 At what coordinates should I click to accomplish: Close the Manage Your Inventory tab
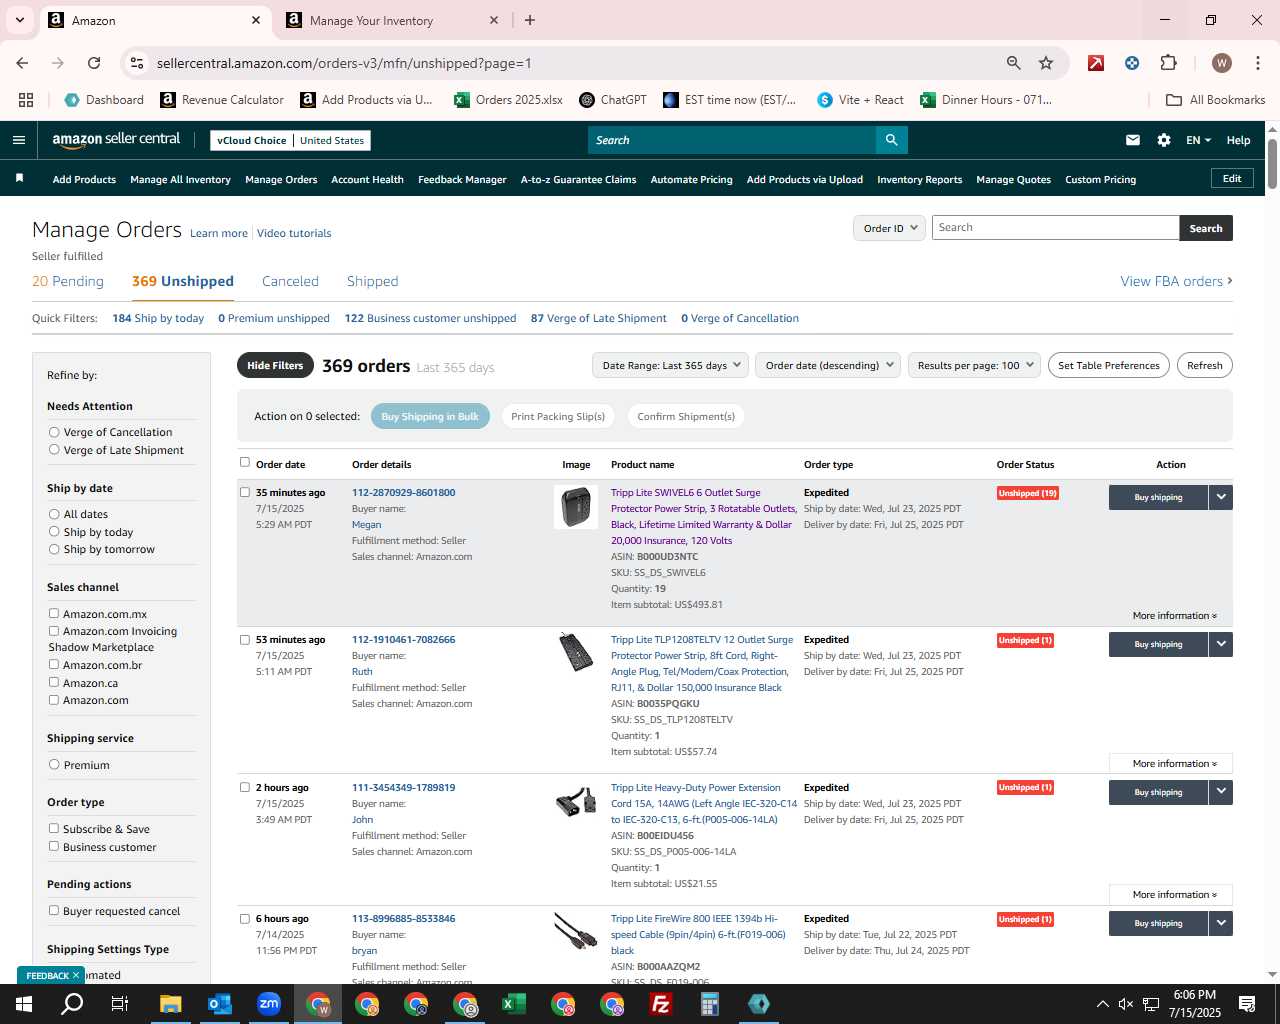494,20
